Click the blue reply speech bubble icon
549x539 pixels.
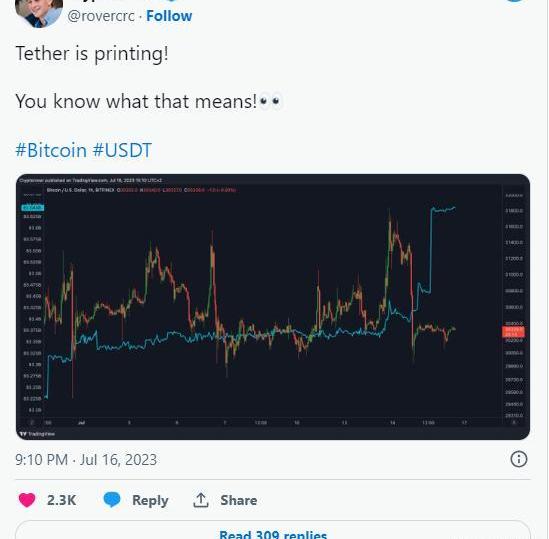pos(112,500)
